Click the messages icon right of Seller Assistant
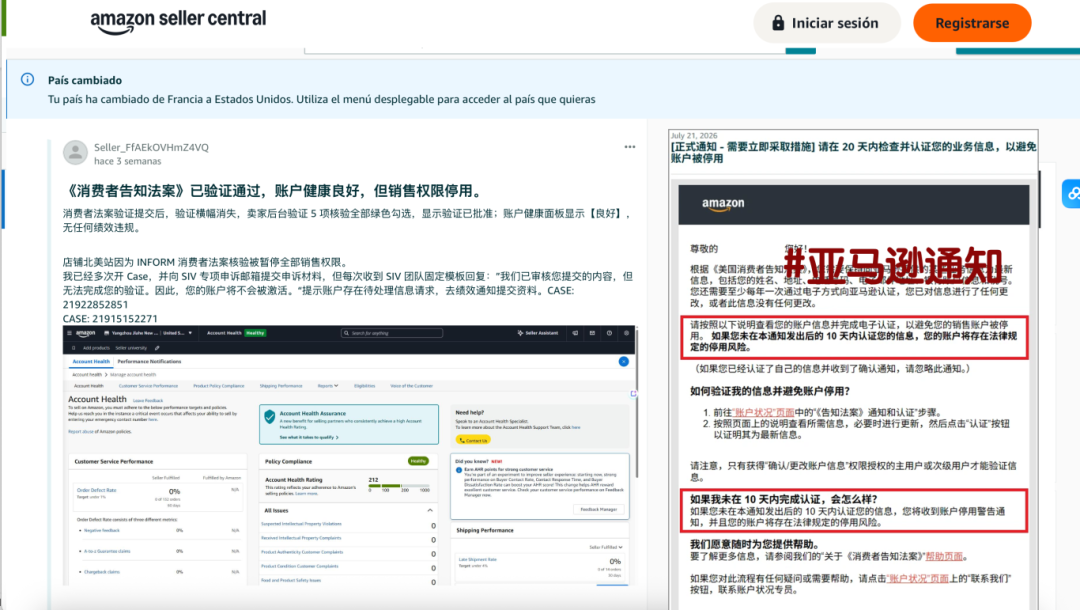Viewport: 1080px width, 610px height. pyautogui.click(x=574, y=333)
